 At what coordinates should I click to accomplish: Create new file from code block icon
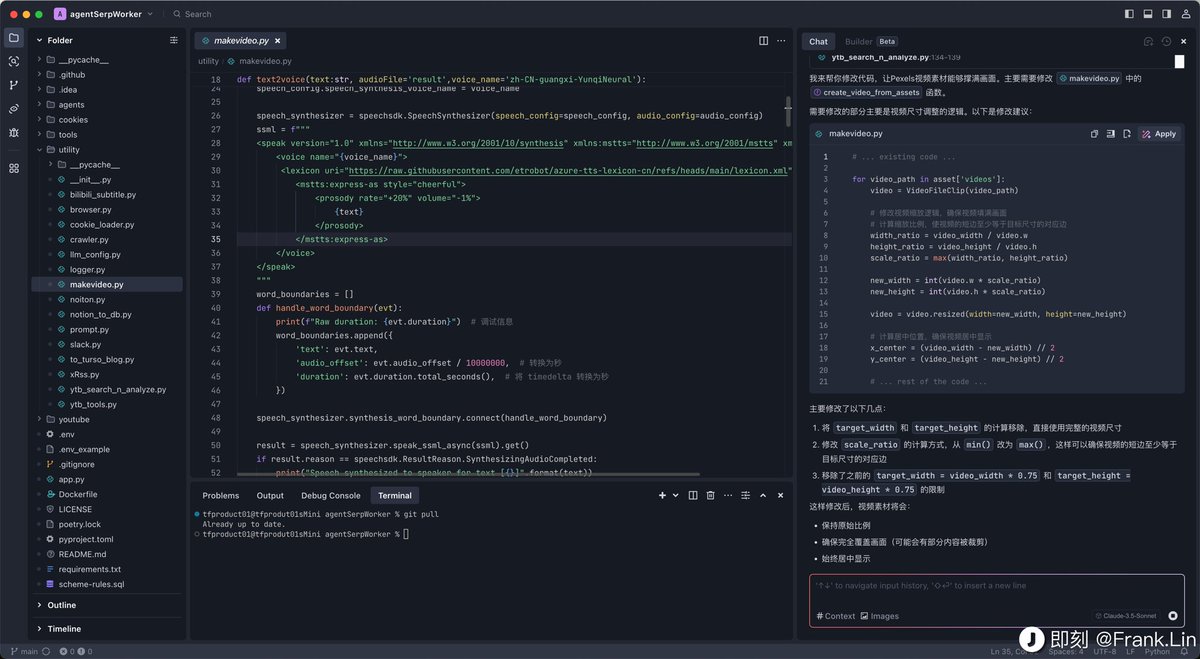pyautogui.click(x=1127, y=133)
